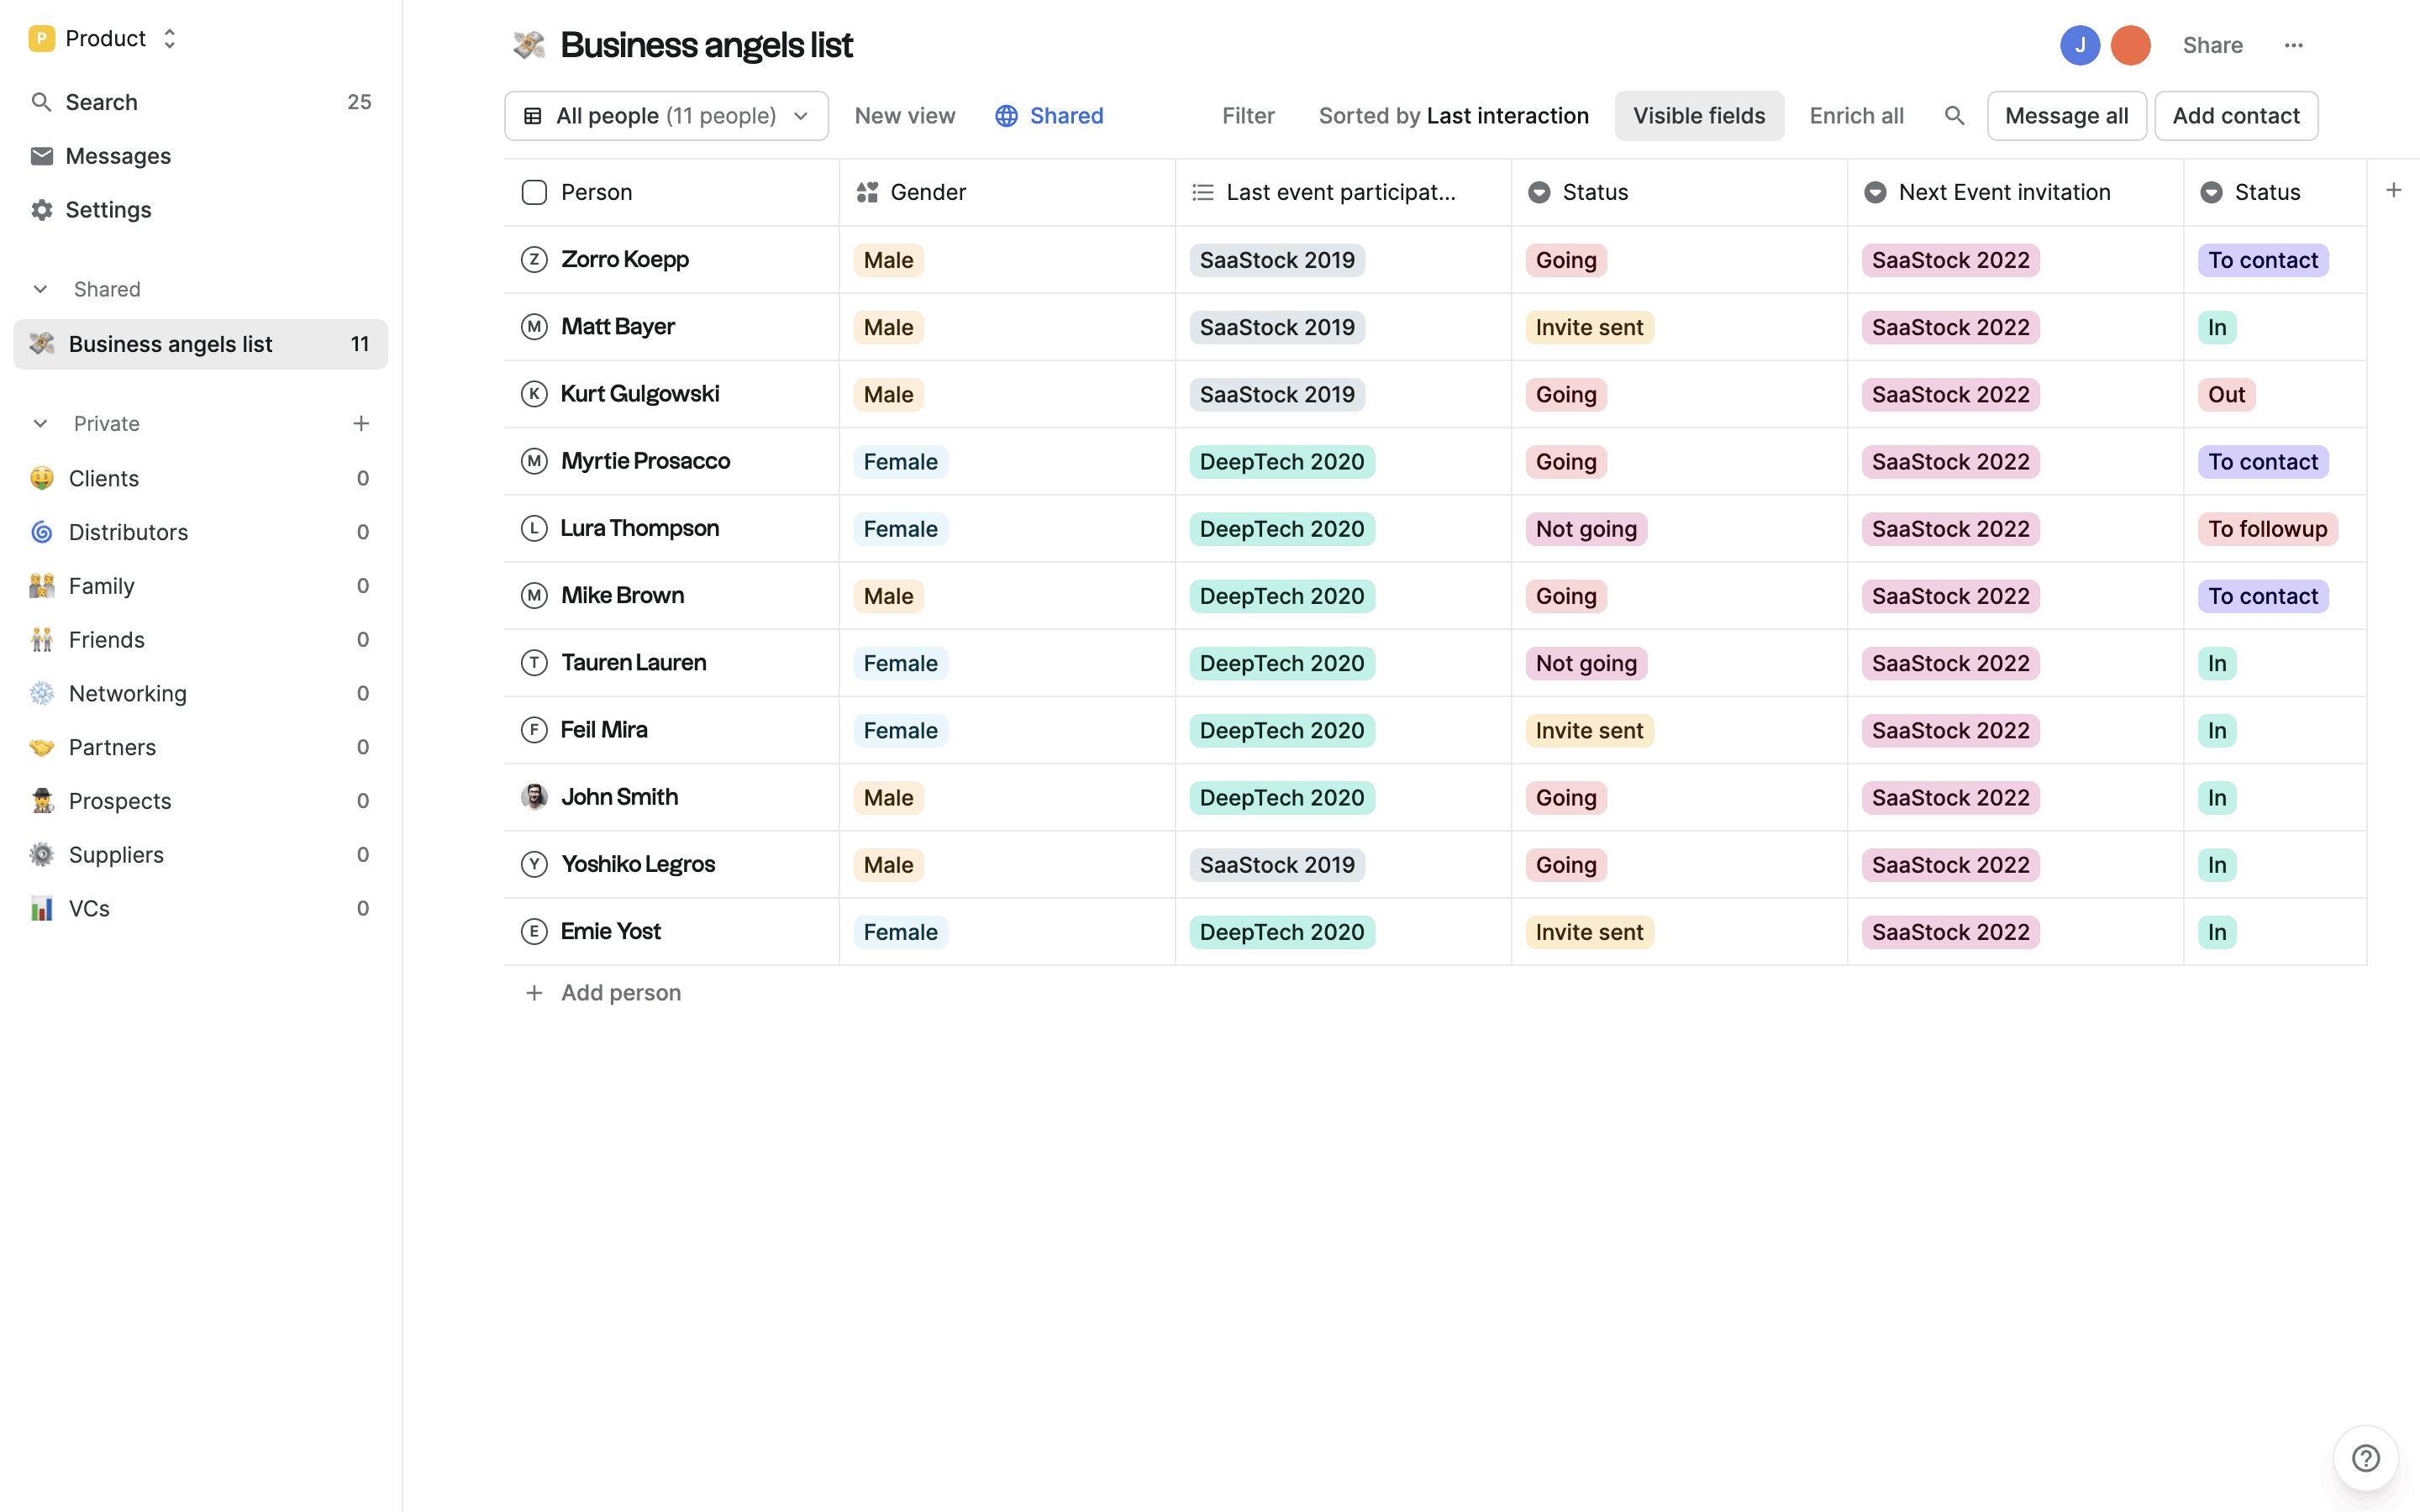Click the help question mark icon
Viewport: 2420px width, 1512px height.
click(2365, 1458)
